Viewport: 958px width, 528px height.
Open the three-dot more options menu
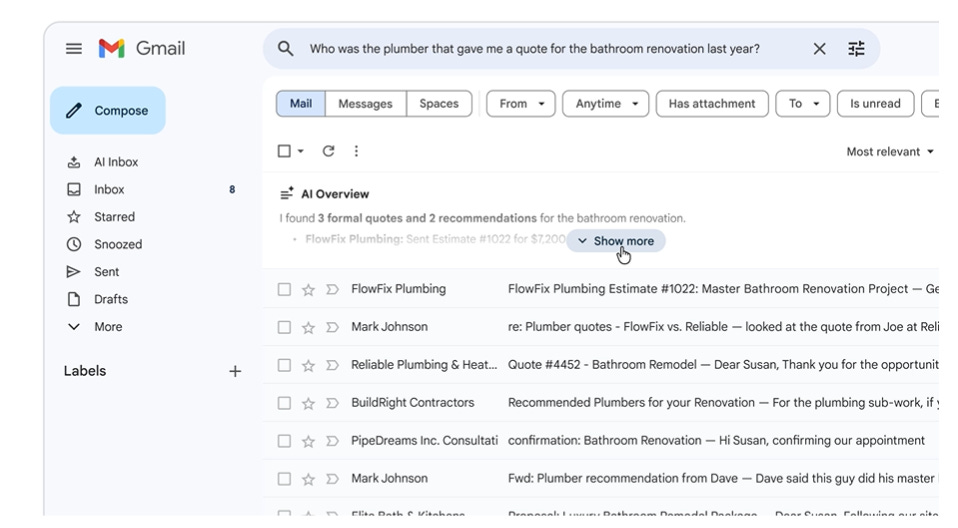coord(356,151)
